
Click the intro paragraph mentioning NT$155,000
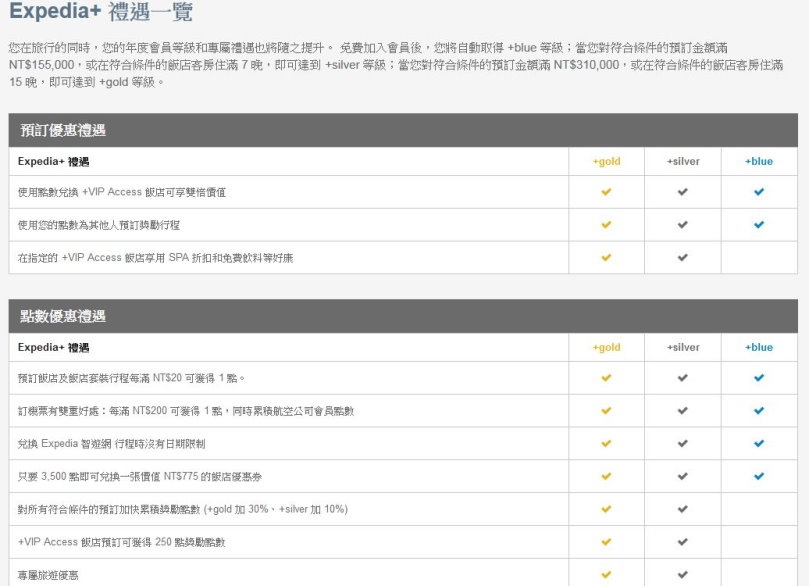pyautogui.click(x=396, y=65)
